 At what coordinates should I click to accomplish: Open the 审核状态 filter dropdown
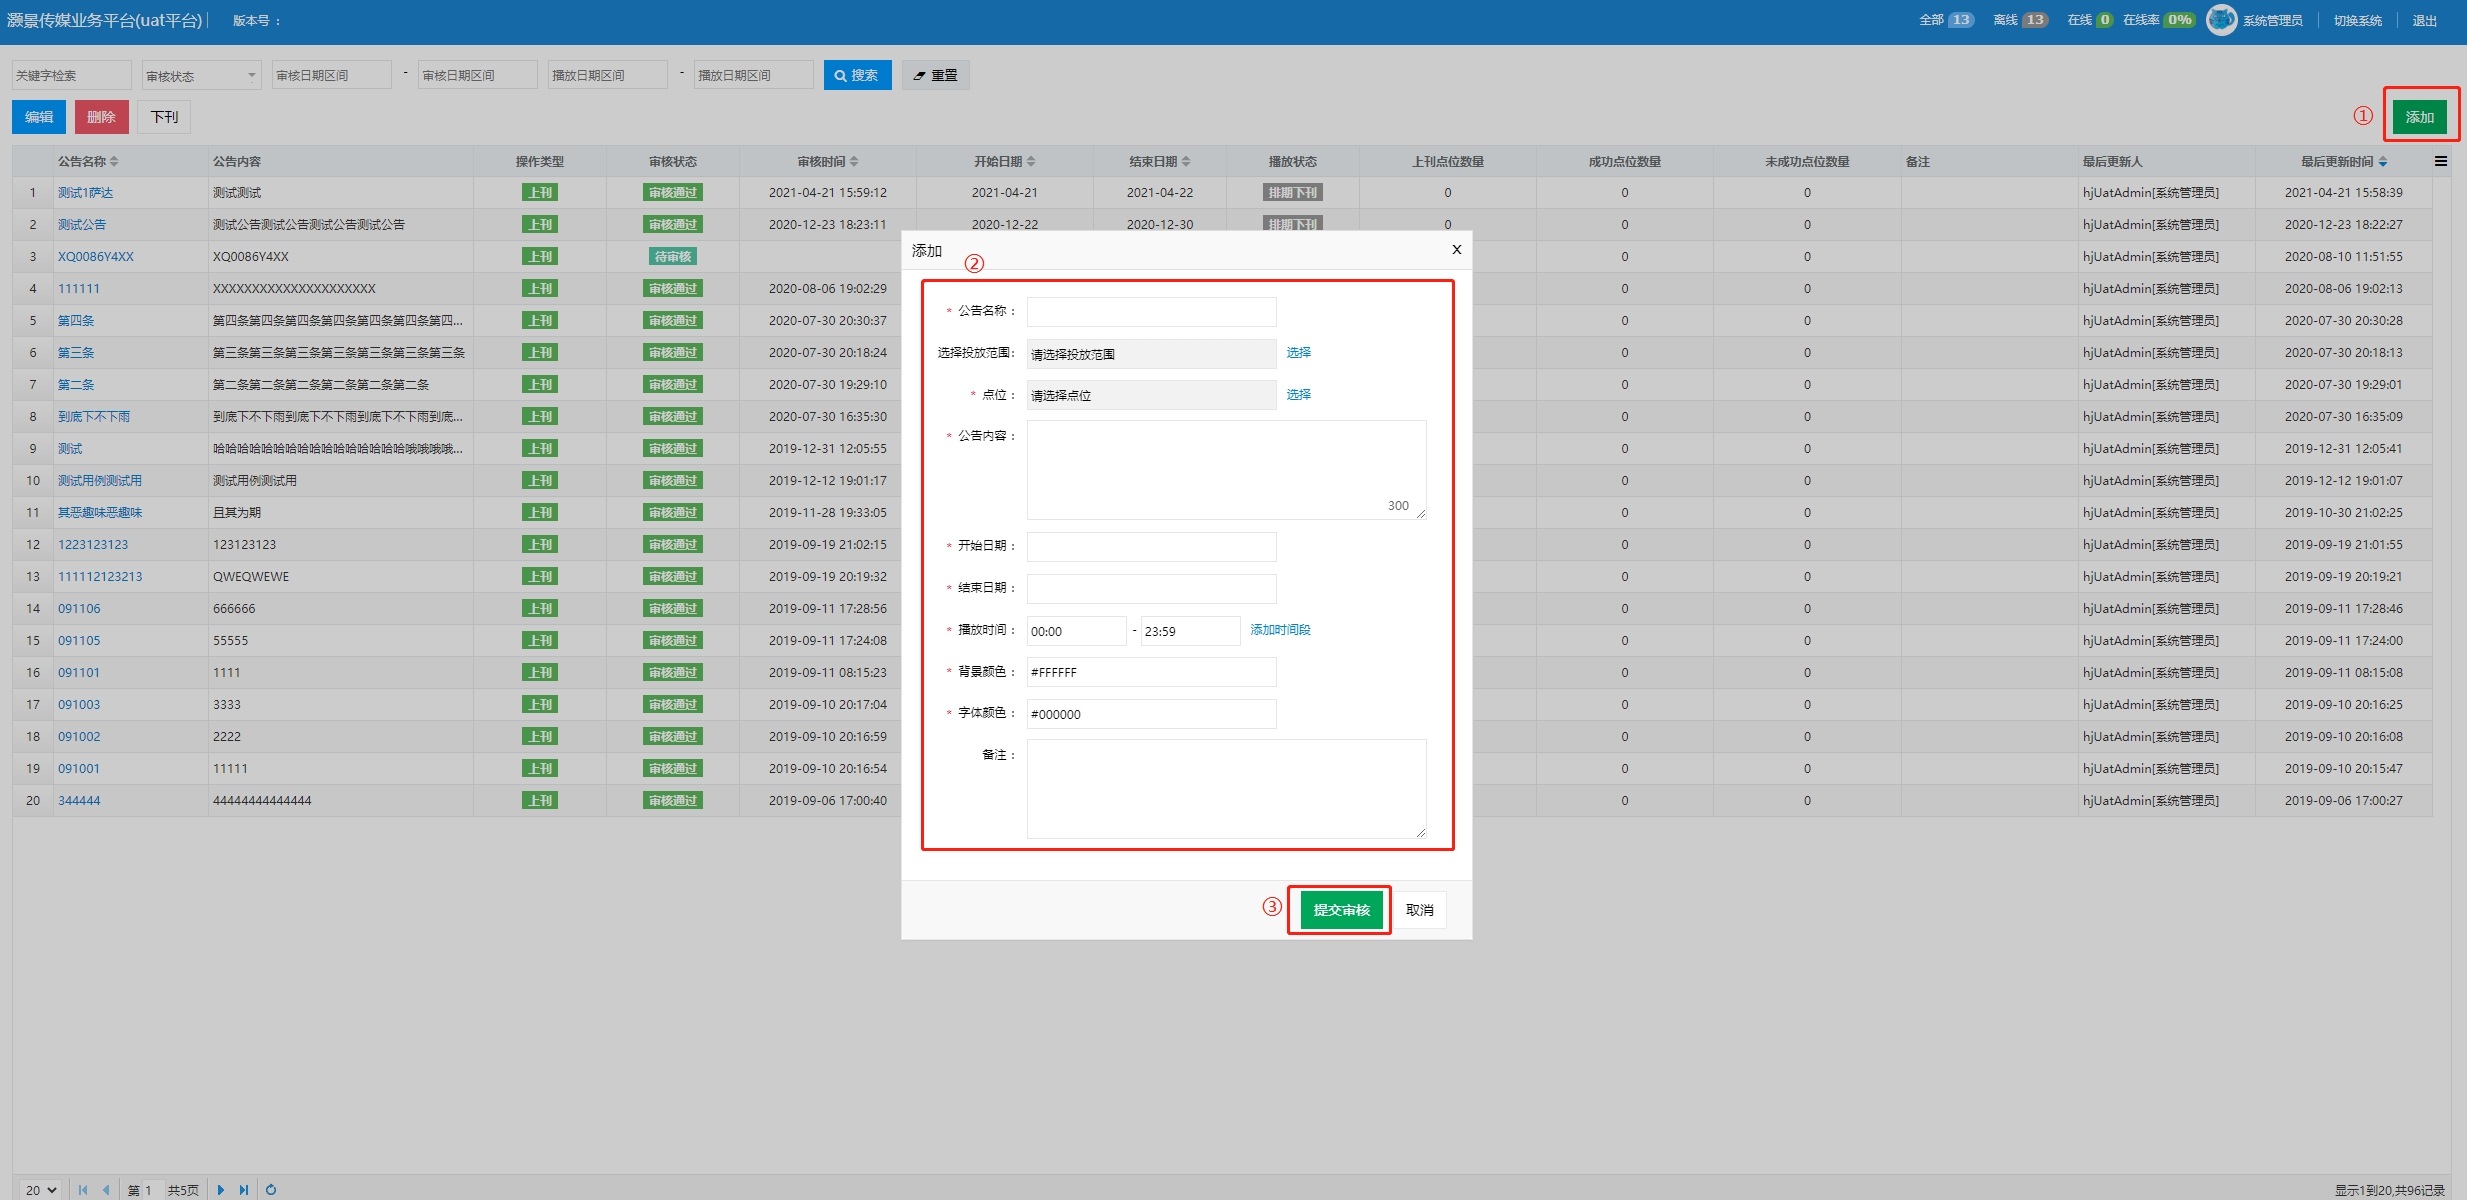point(201,76)
